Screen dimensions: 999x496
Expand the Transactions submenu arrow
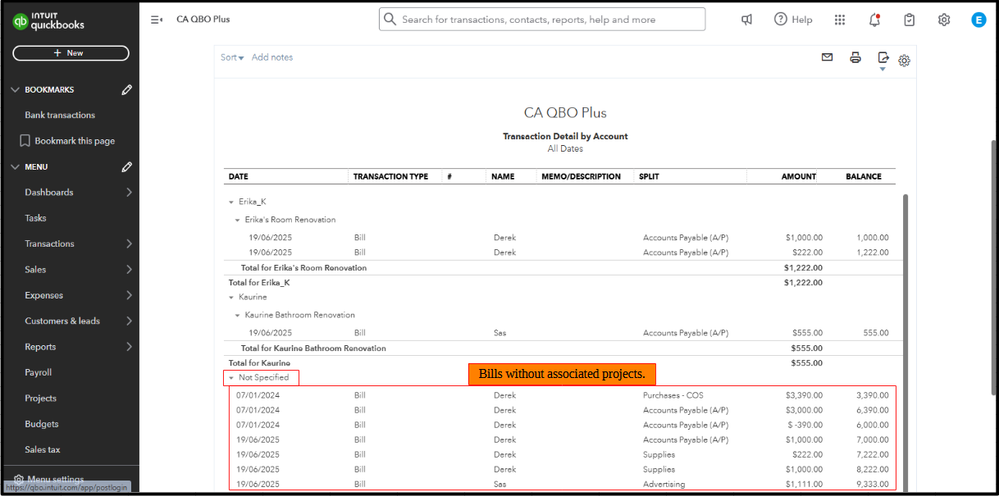point(129,244)
